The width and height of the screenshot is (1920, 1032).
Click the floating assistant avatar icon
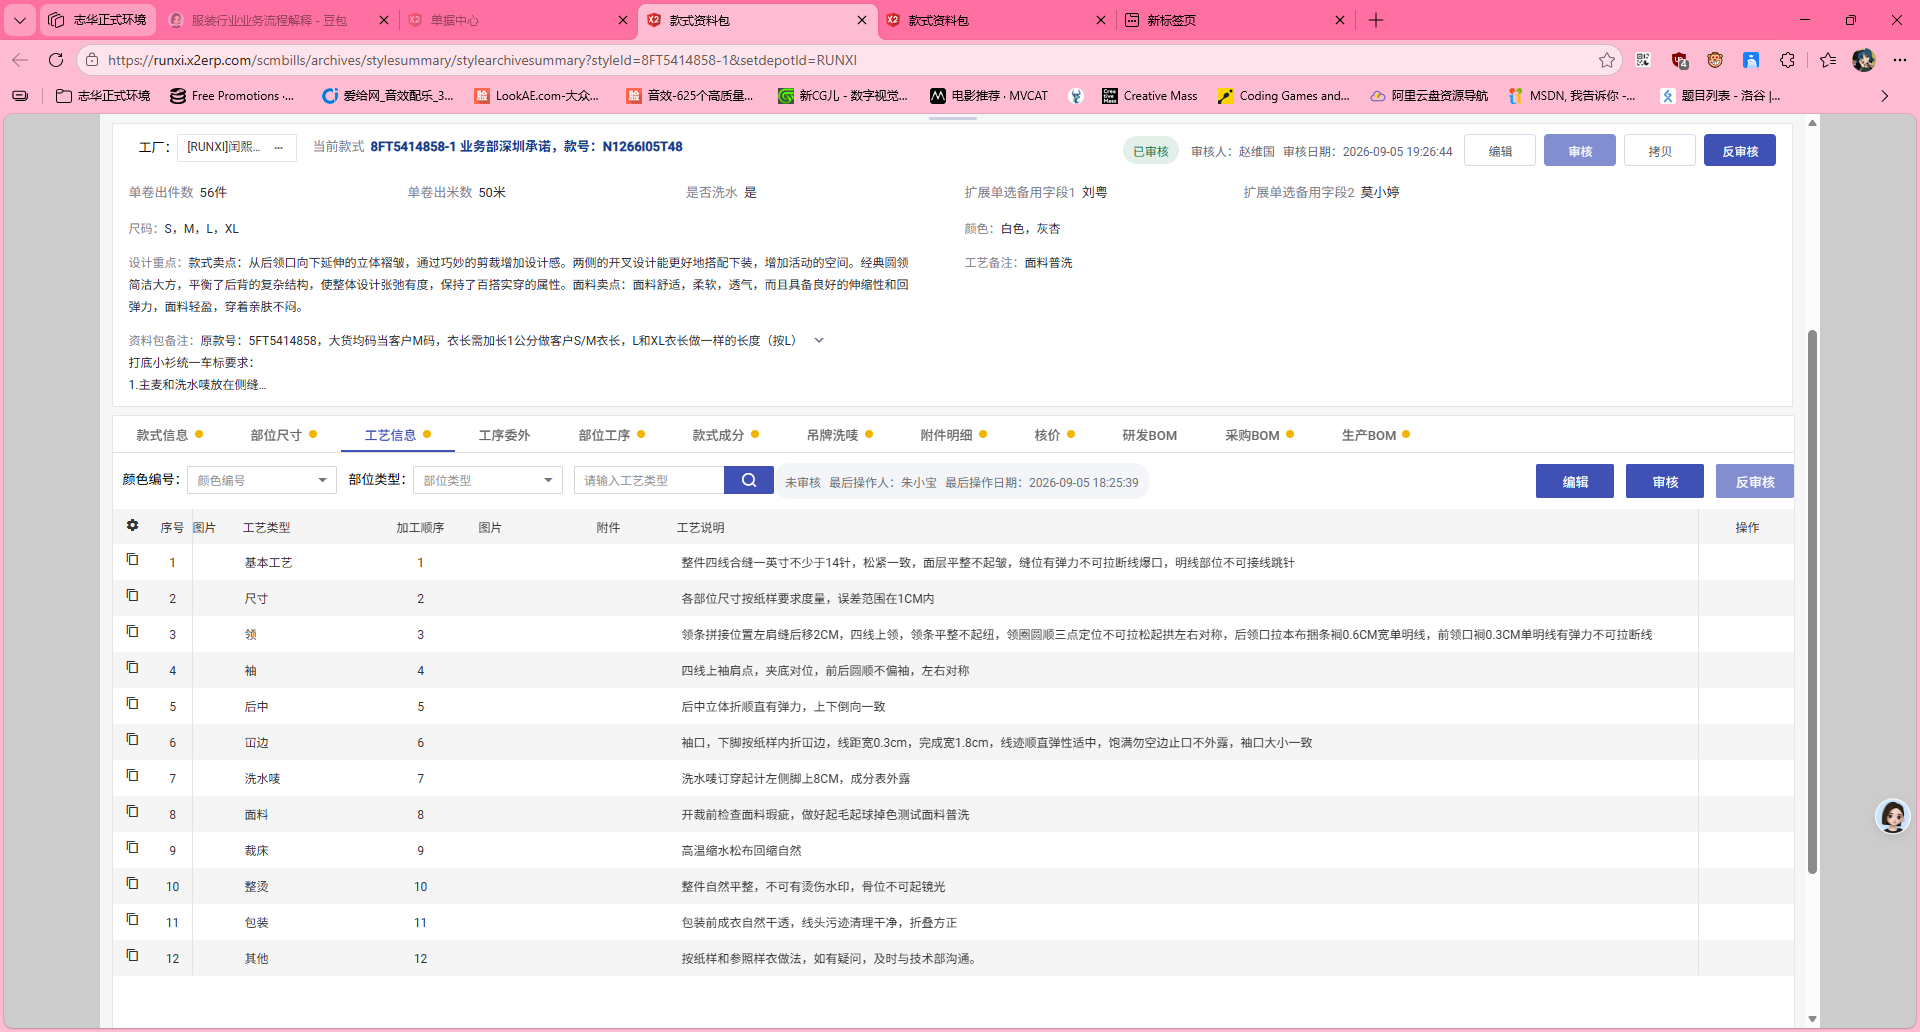pos(1892,817)
